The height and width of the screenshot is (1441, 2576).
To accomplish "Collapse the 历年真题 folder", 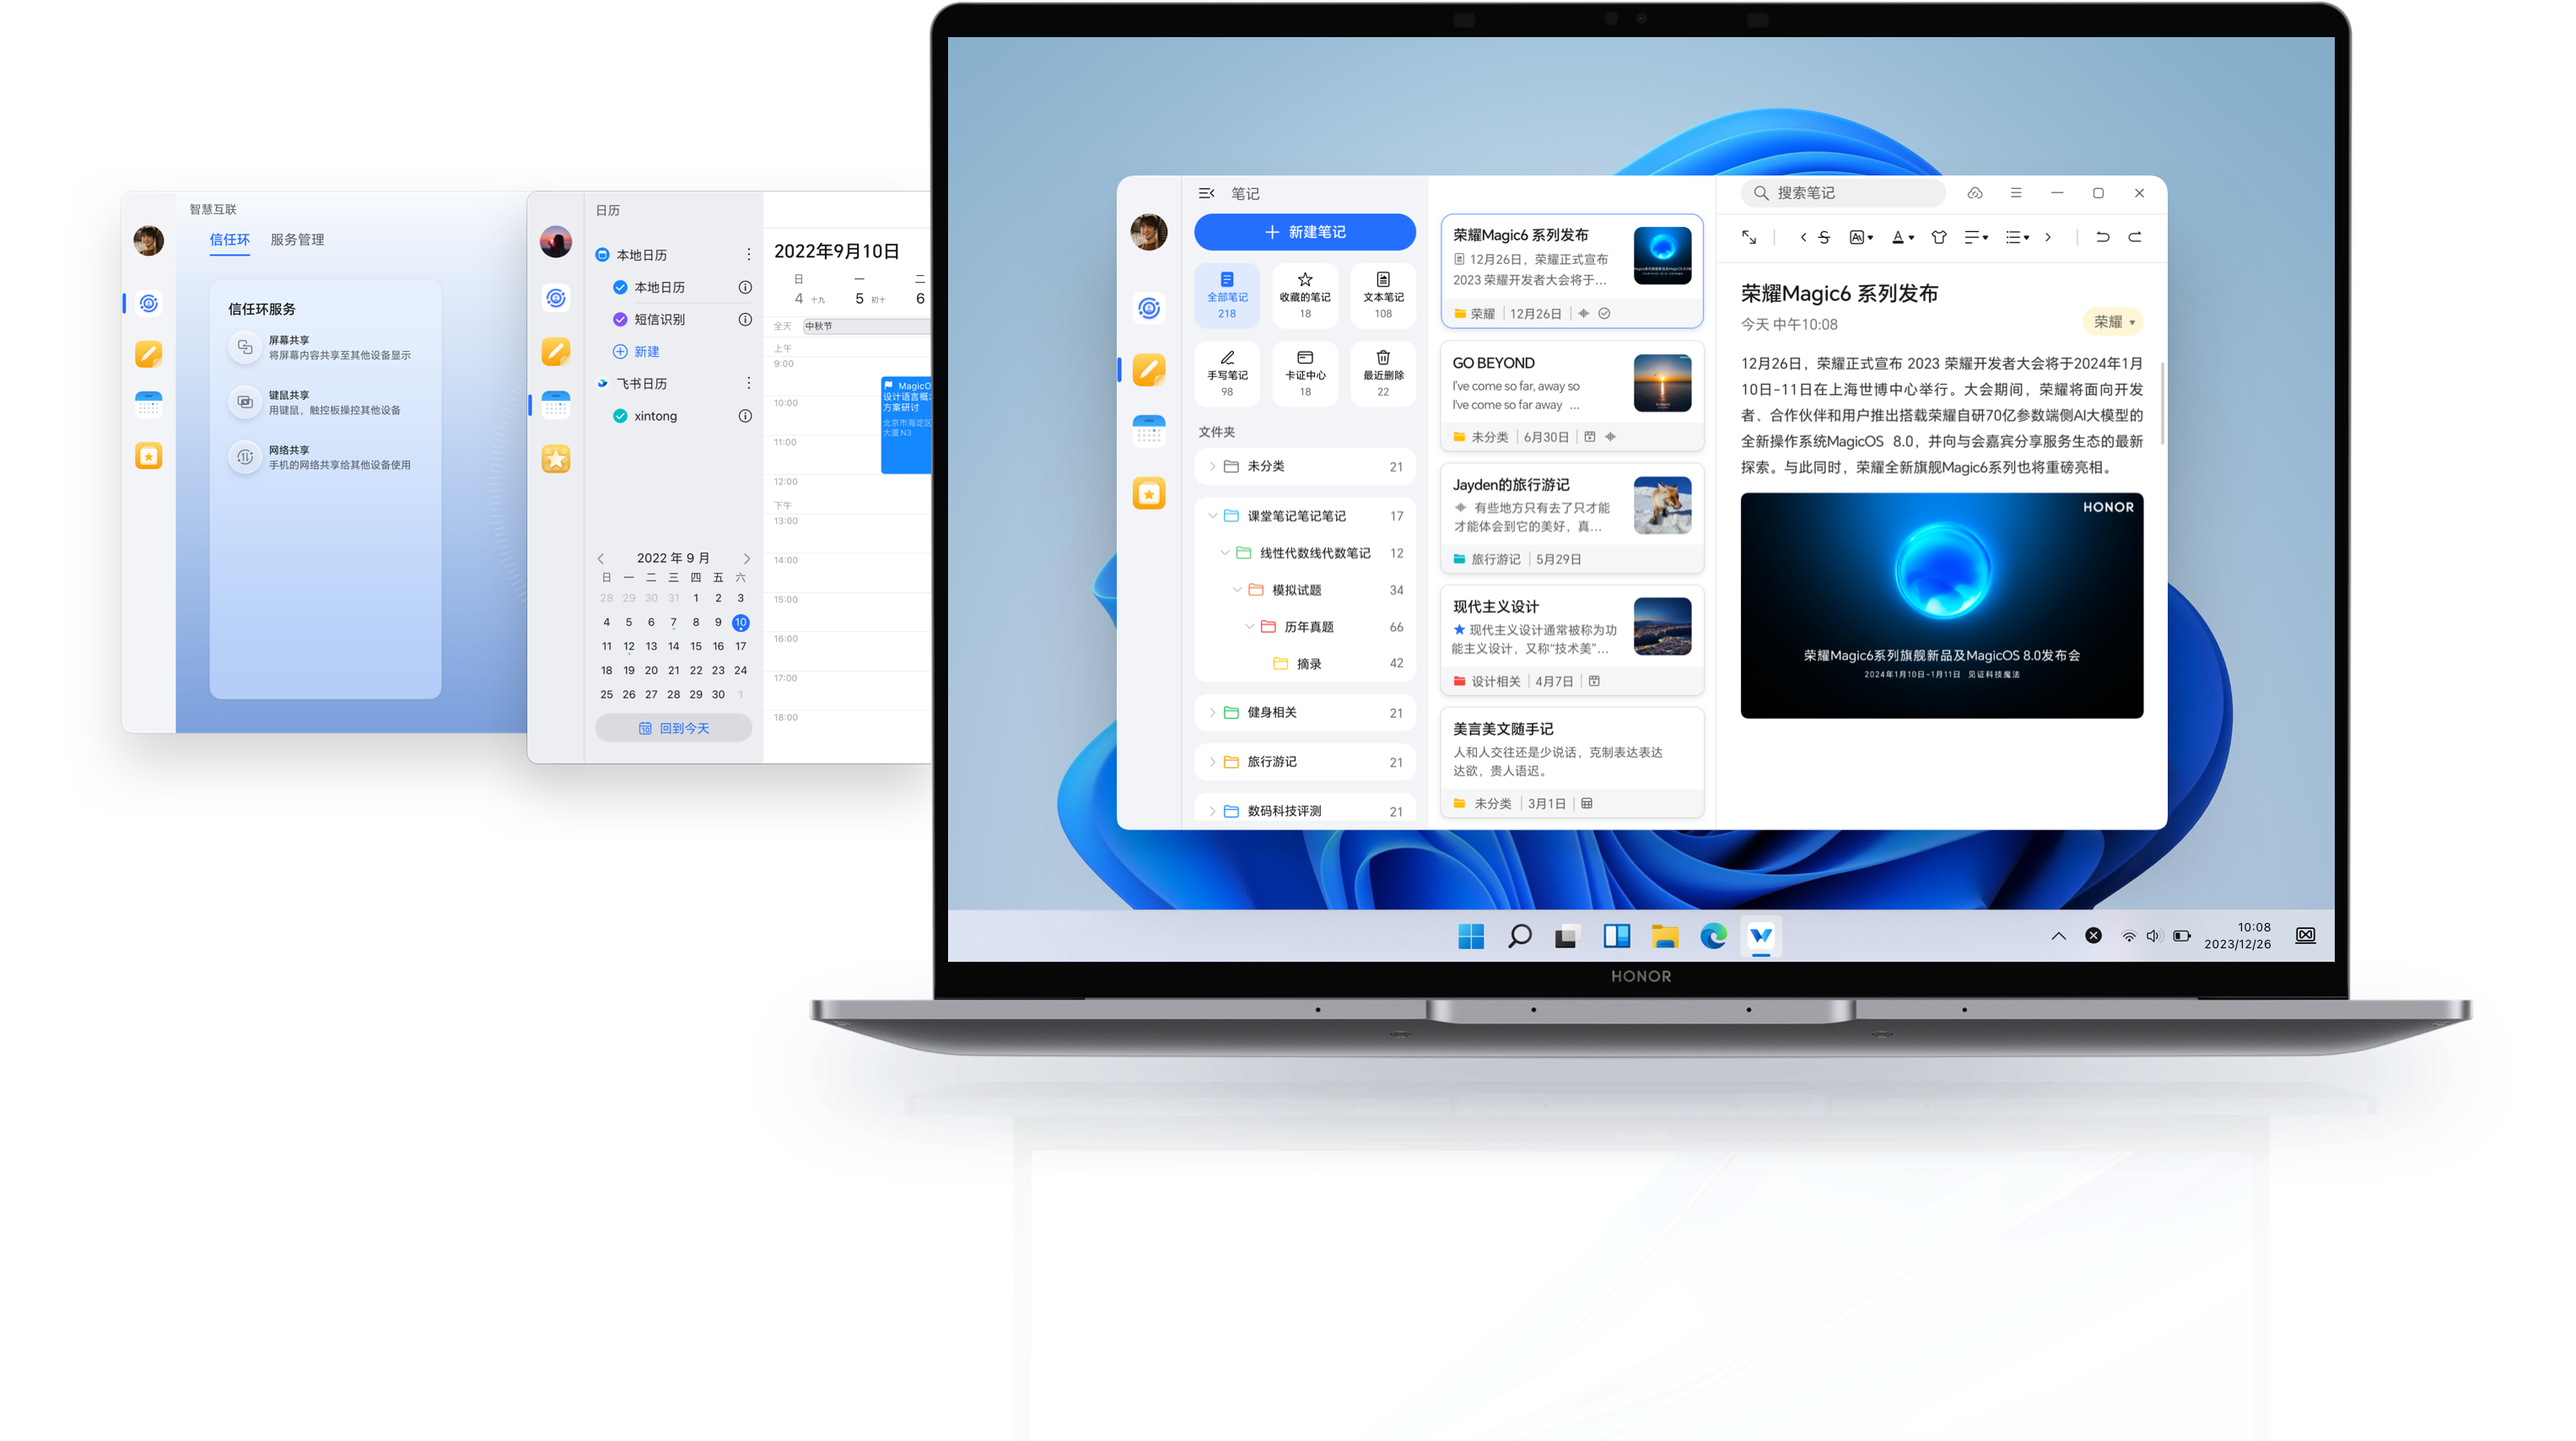I will 1249,627.
